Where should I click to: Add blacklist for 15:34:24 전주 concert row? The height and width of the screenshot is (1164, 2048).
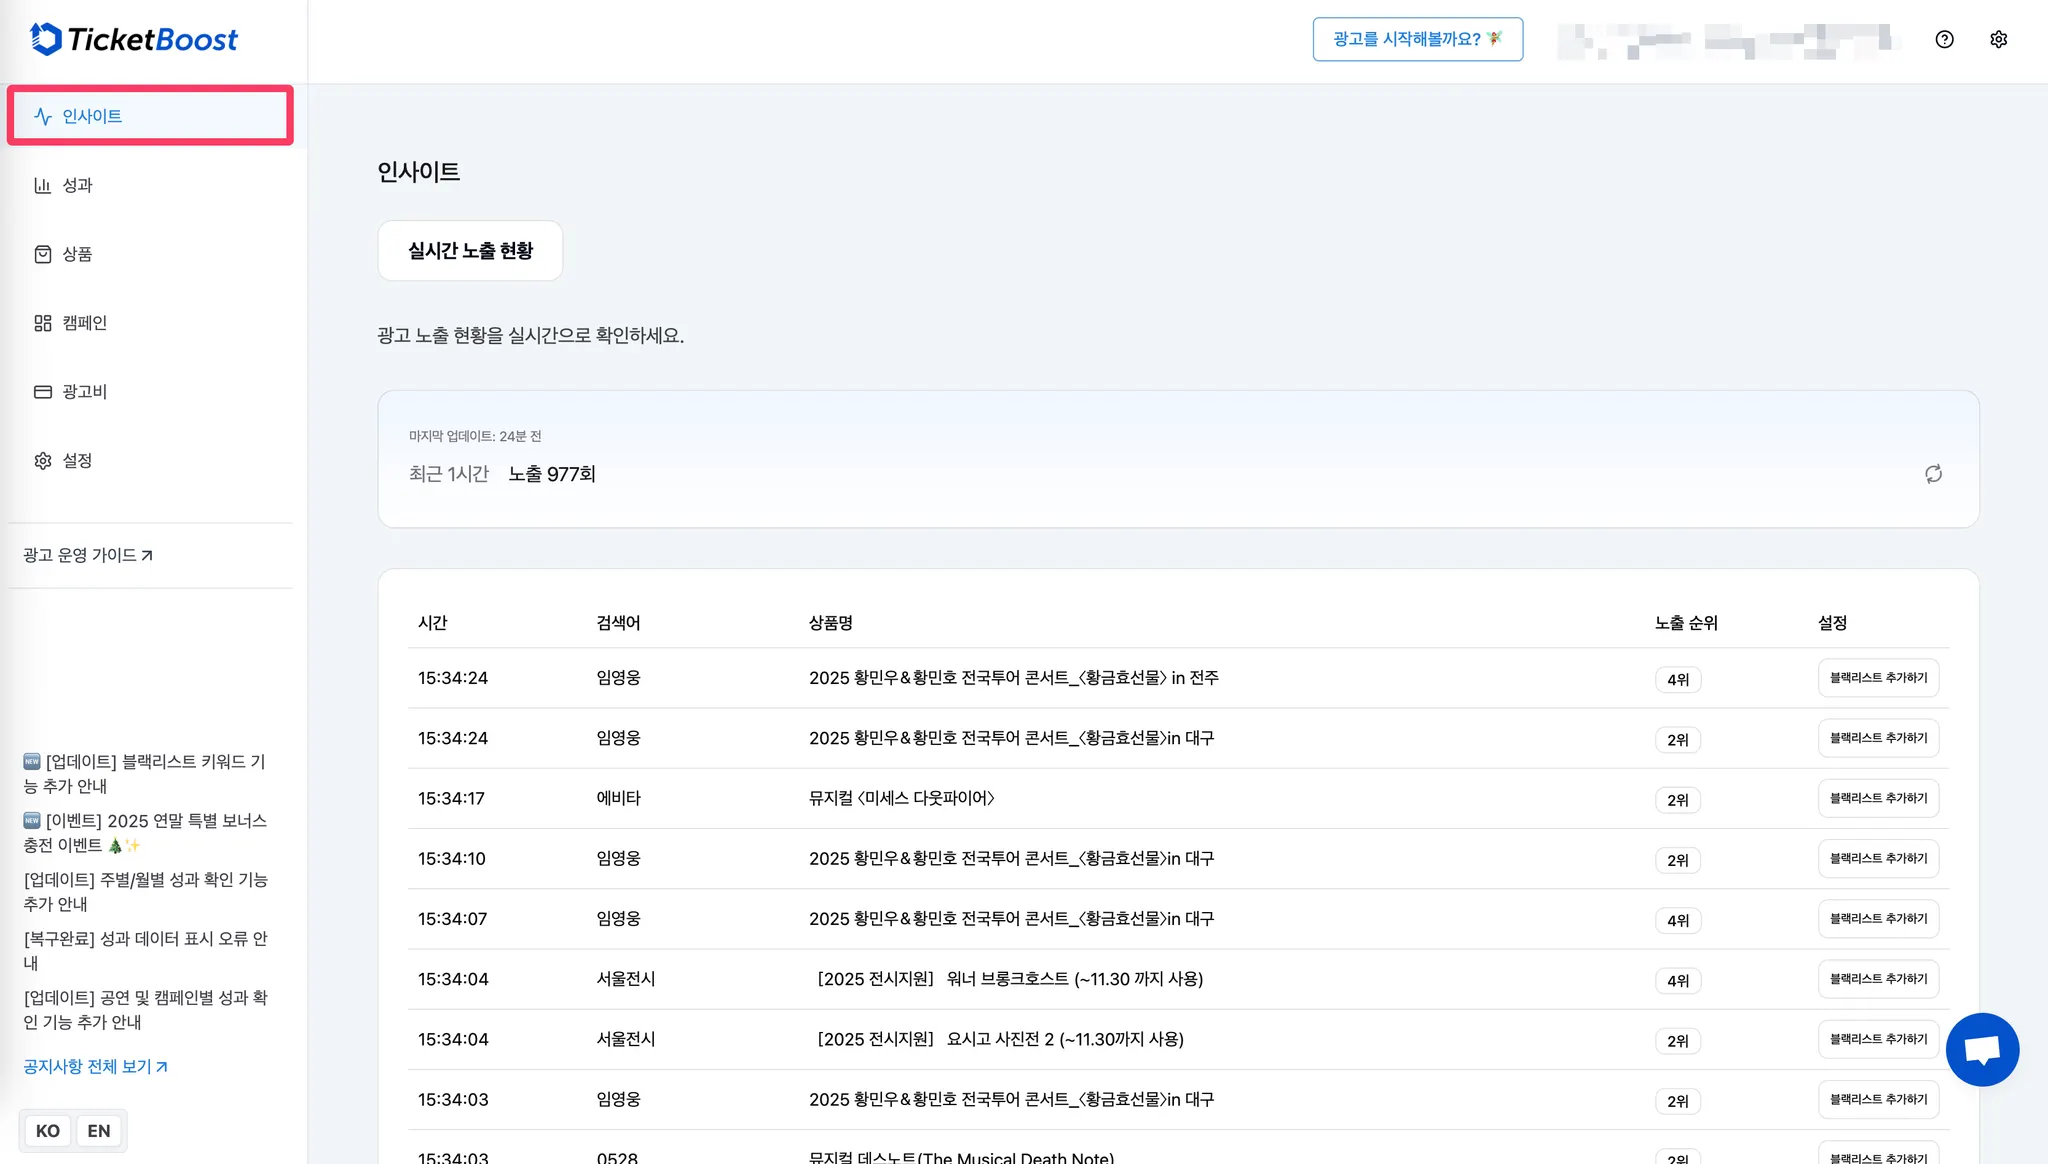(x=1877, y=678)
